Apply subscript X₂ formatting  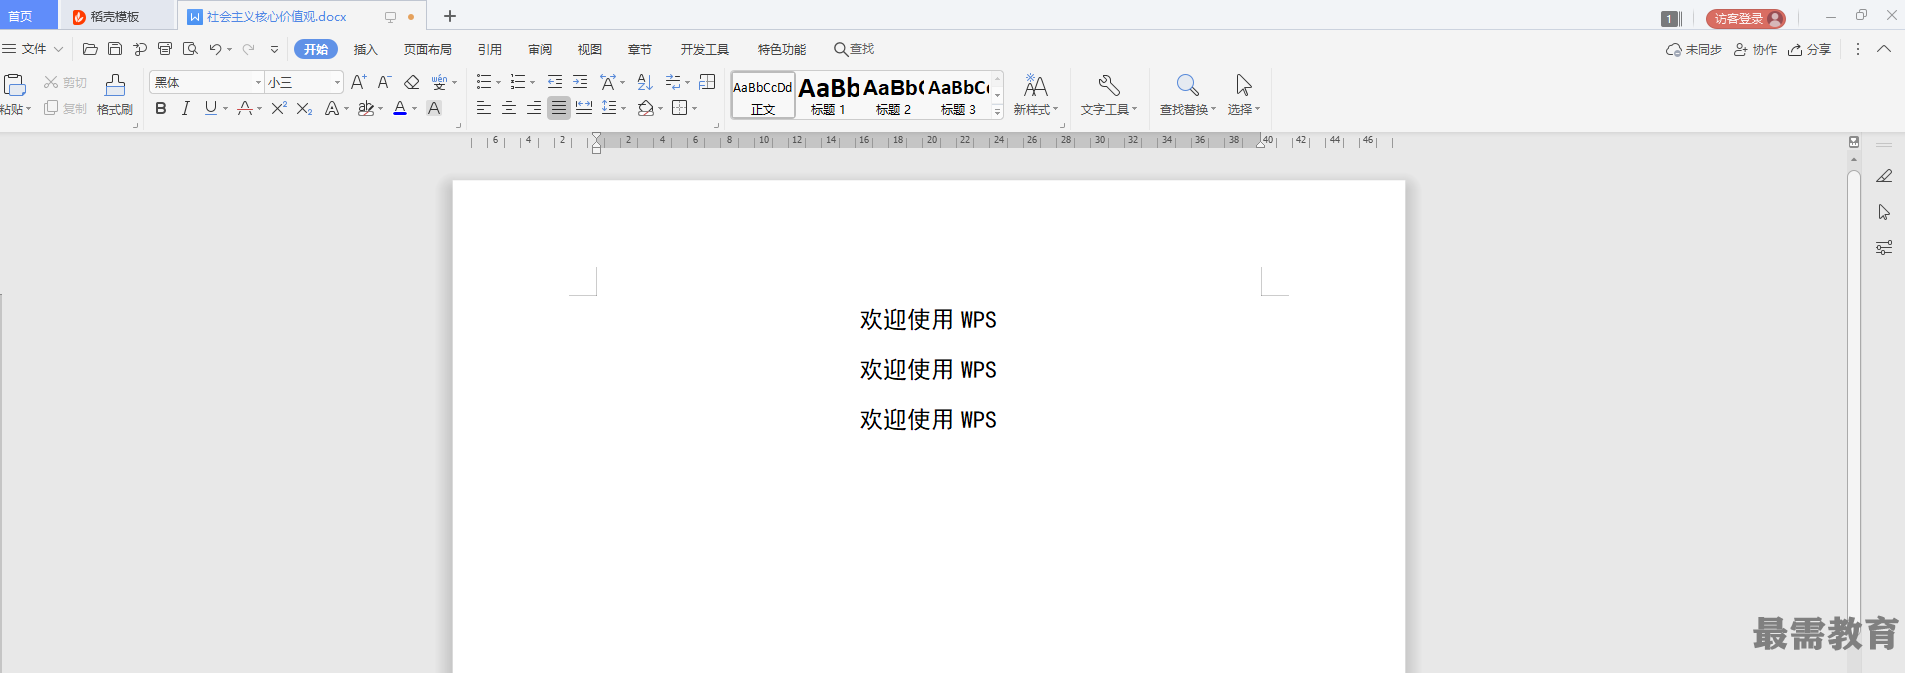click(305, 108)
